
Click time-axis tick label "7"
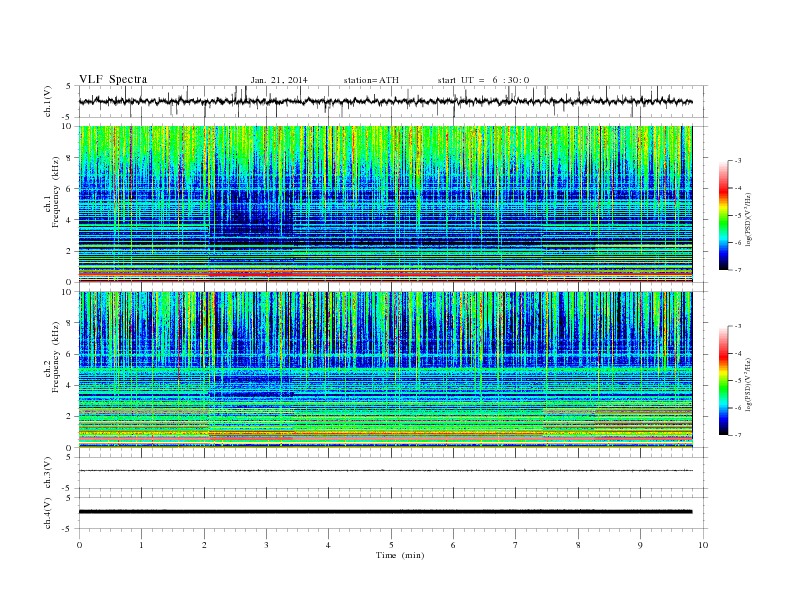coord(516,545)
